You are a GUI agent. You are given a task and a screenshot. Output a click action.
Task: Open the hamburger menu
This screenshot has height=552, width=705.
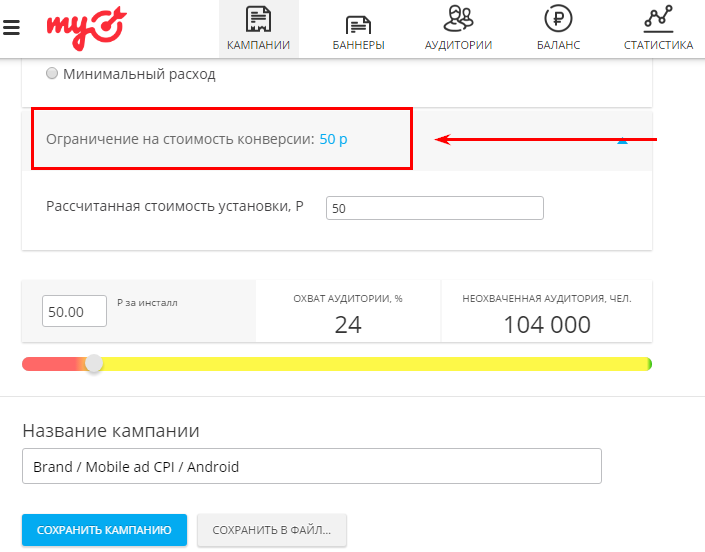click(x=11, y=27)
